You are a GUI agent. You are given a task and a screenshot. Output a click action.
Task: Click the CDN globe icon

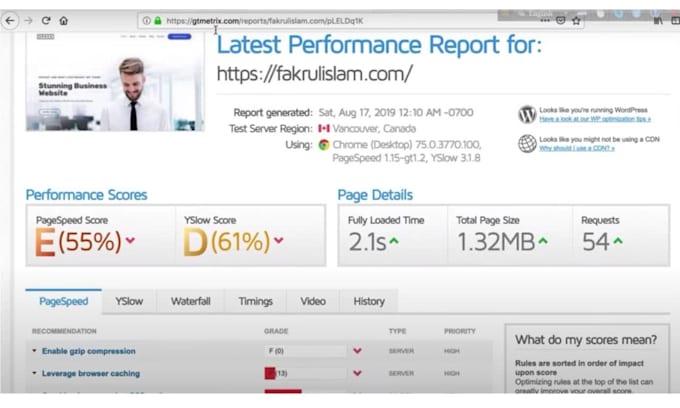point(527,144)
